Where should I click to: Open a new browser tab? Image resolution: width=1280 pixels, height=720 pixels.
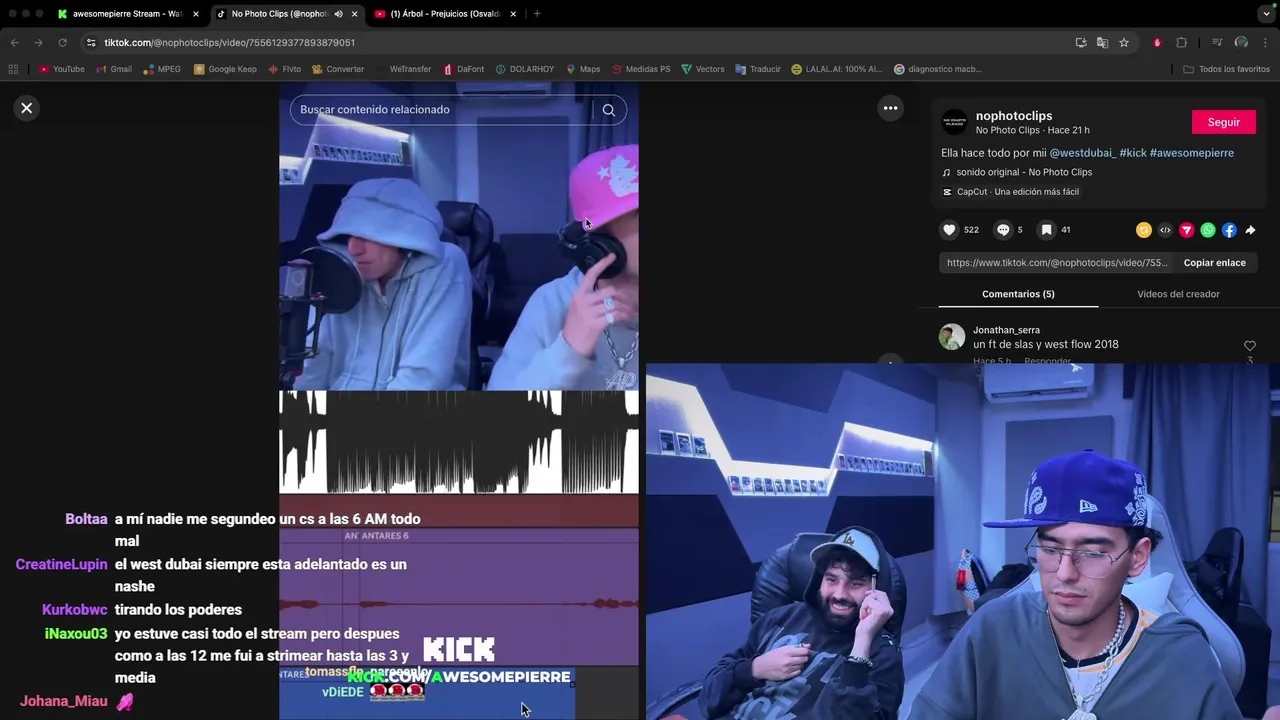(537, 14)
